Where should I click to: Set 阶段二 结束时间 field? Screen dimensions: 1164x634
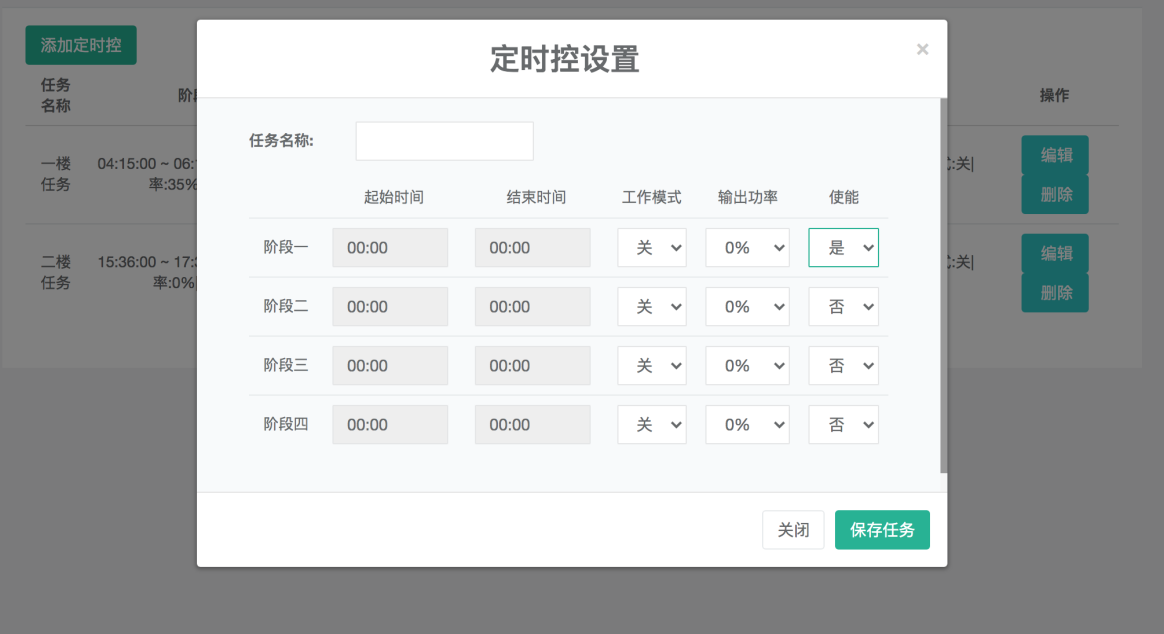click(x=533, y=307)
